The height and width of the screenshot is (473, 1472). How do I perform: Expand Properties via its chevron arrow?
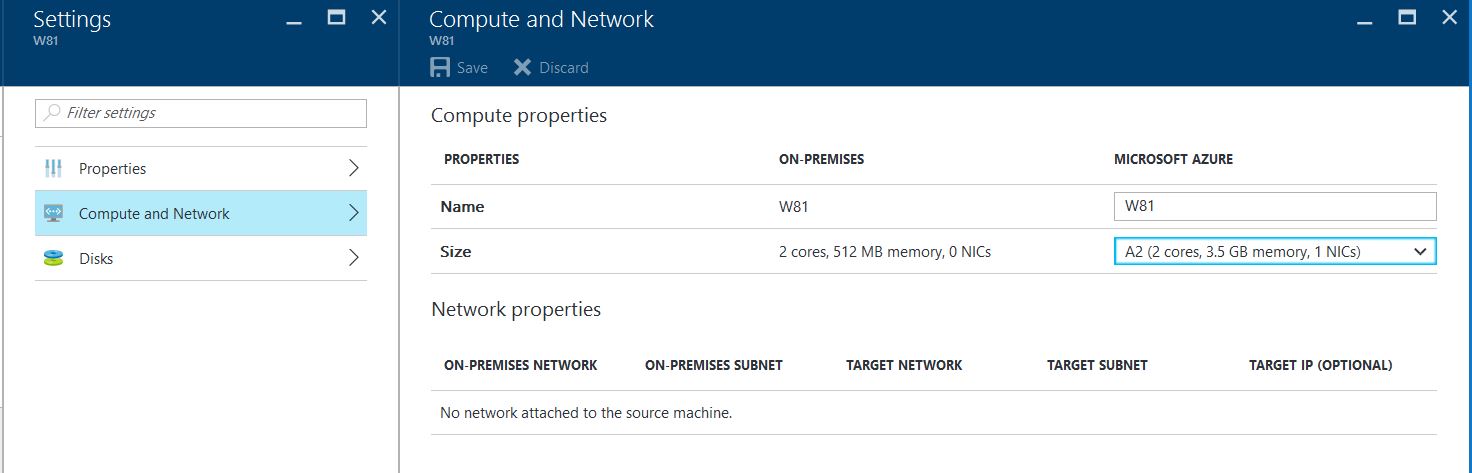click(353, 168)
